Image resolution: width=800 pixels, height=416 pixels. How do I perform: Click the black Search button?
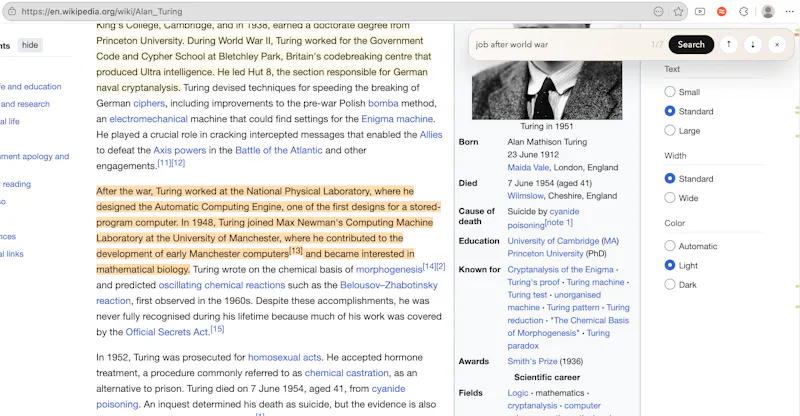click(691, 44)
